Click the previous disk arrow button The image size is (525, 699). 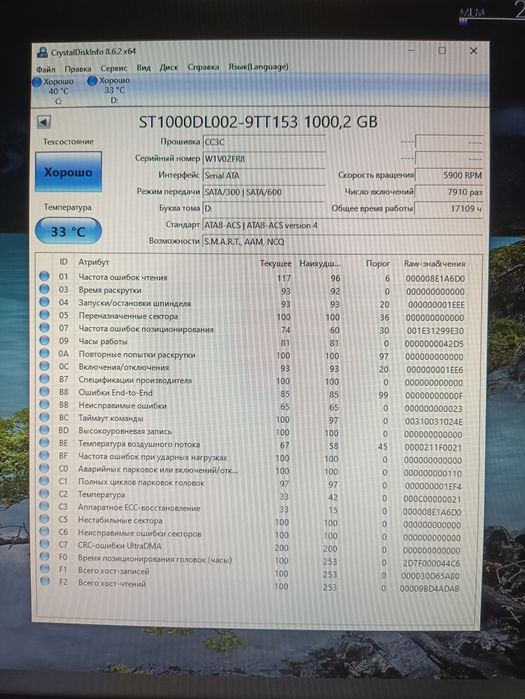coord(44,122)
